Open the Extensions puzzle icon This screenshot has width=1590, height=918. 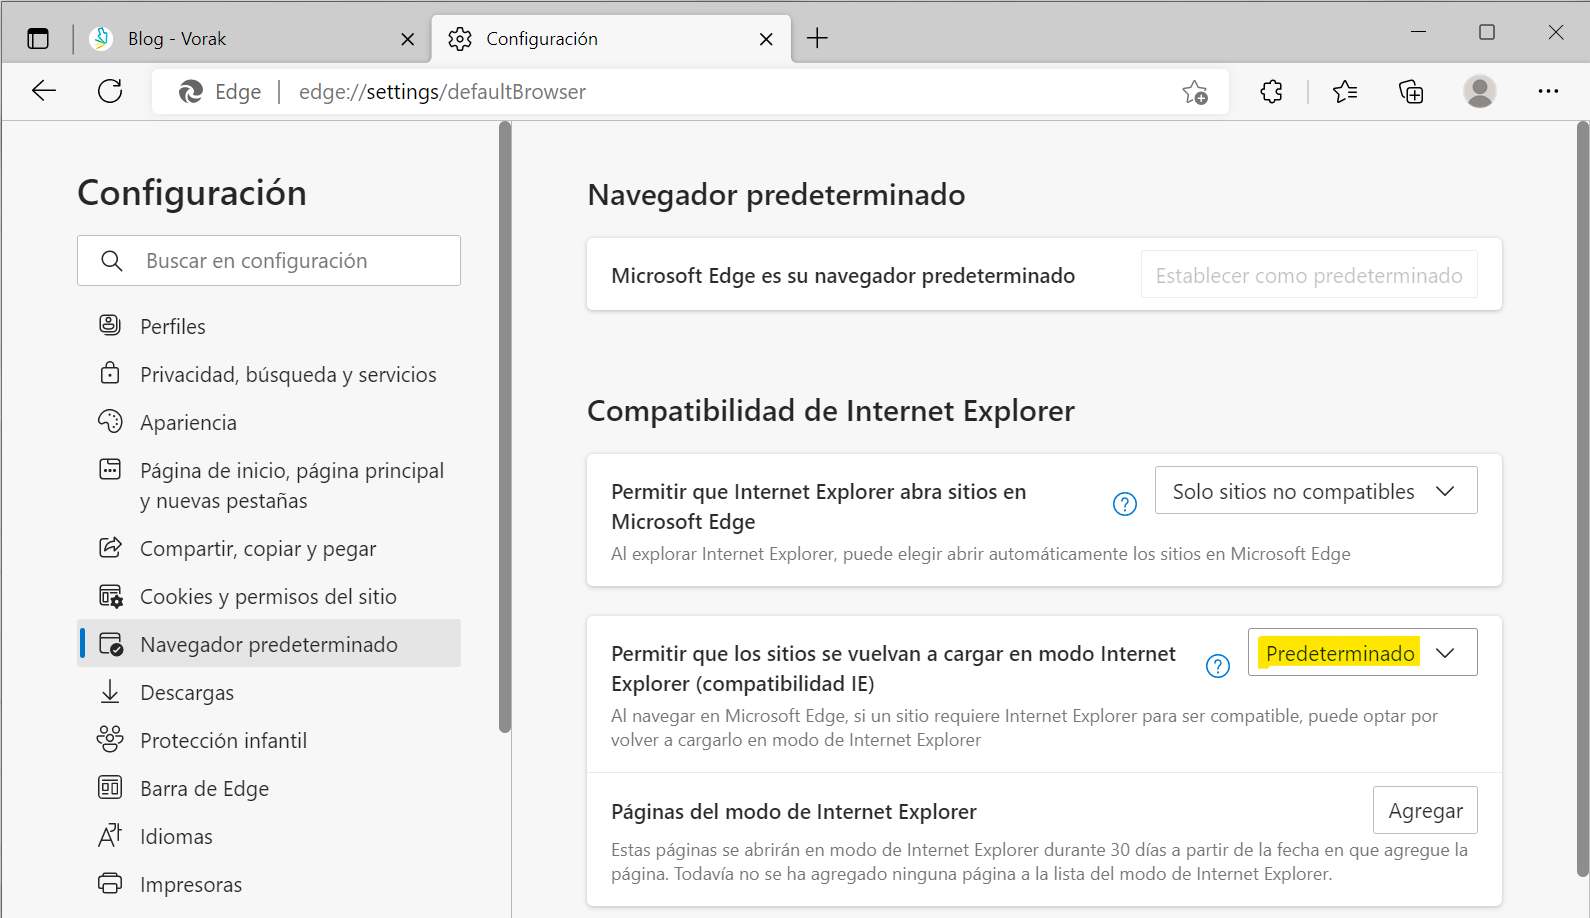(1271, 92)
